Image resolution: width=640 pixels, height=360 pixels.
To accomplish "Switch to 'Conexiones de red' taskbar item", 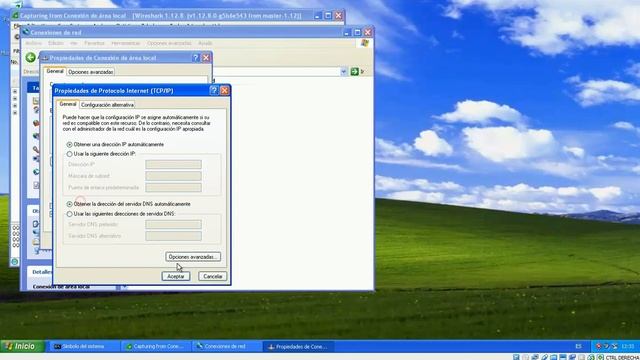I will 227,347.
